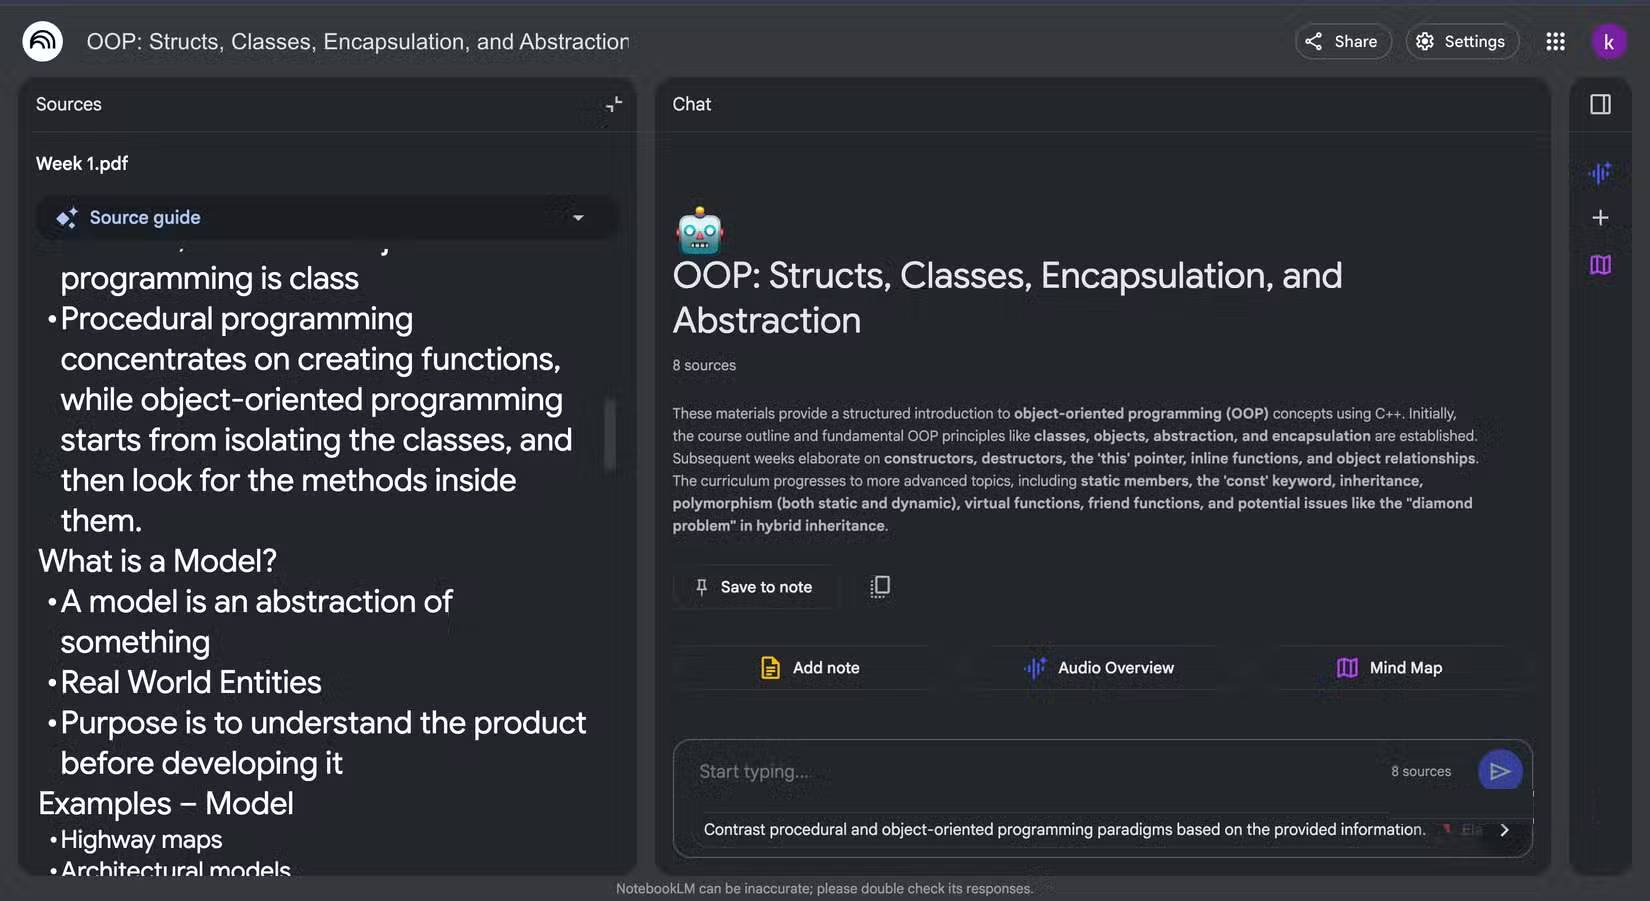Show next suggested question chevron
This screenshot has width=1650, height=901.
(x=1504, y=830)
